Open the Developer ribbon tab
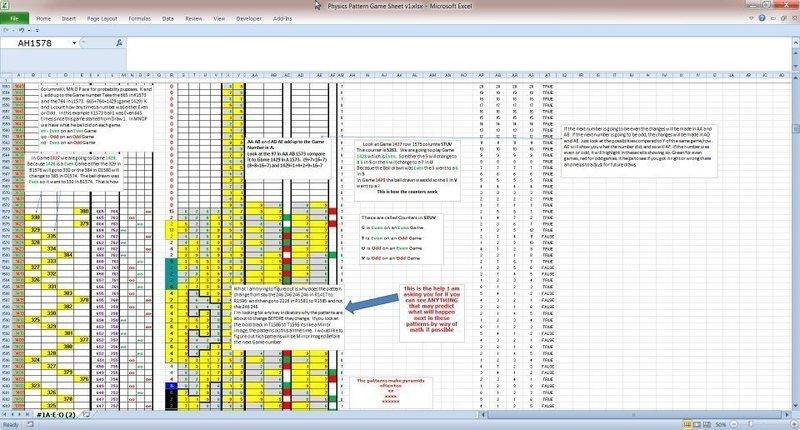 click(x=249, y=18)
